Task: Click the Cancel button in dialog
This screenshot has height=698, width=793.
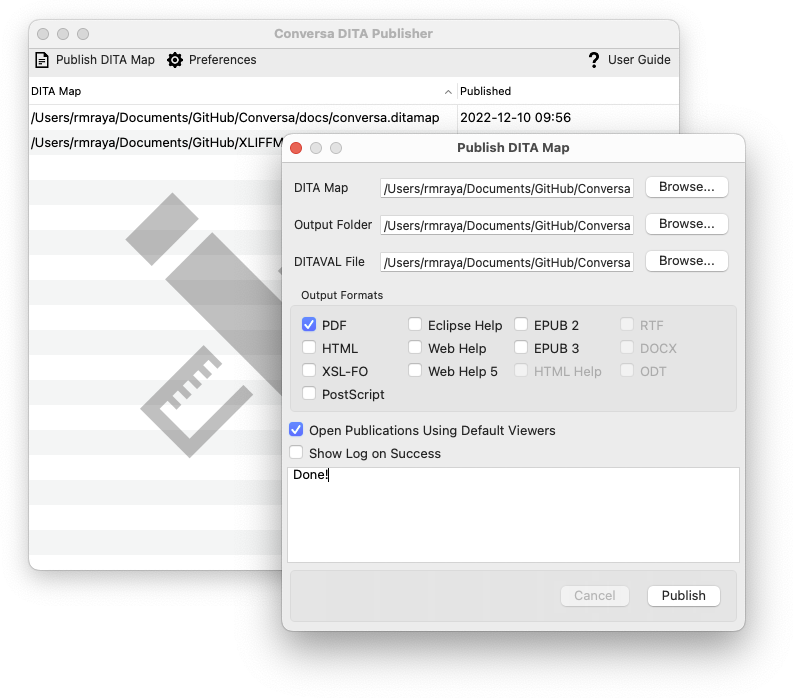Action: tap(595, 596)
